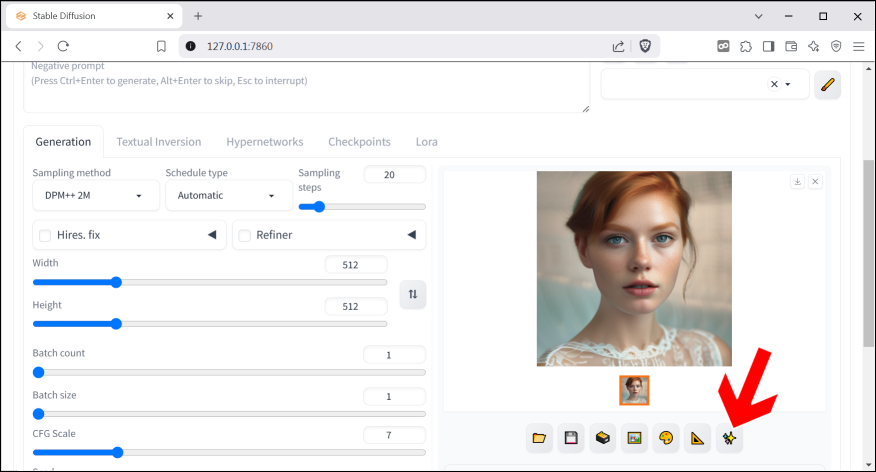Enable the Refiner checkbox
The image size is (876, 472).
[x=245, y=235]
